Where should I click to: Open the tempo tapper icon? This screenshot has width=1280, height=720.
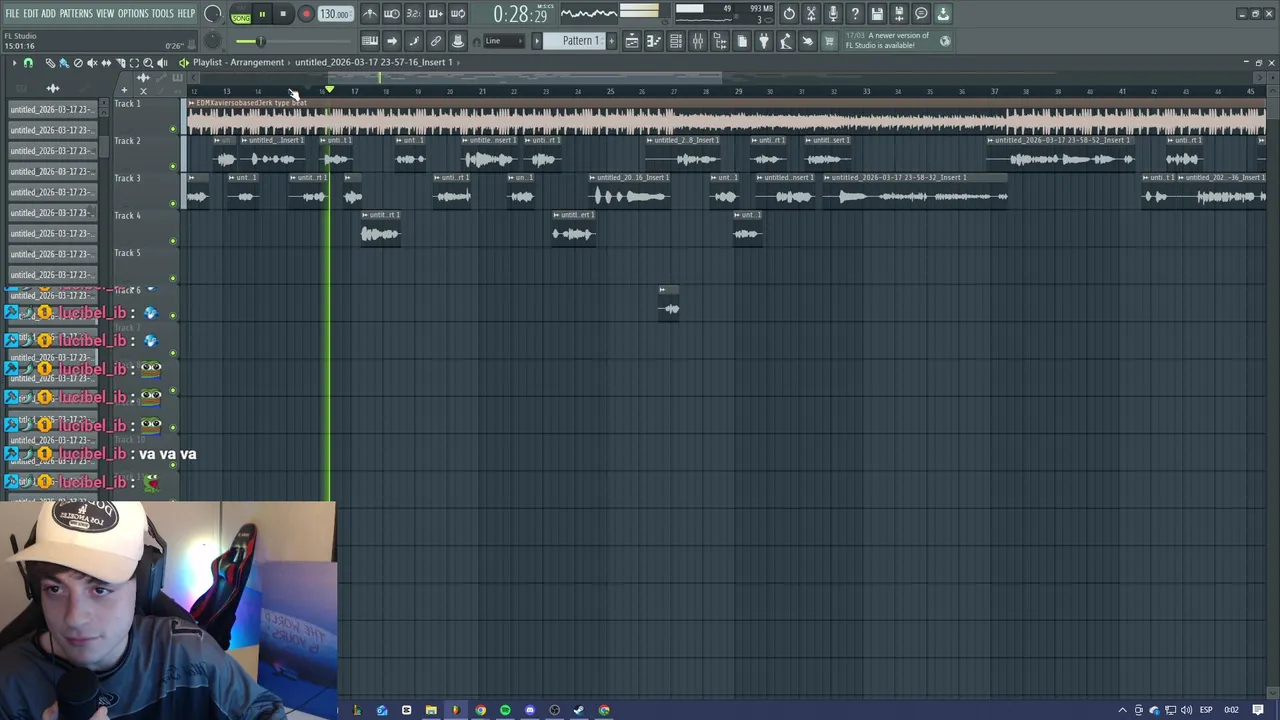[786, 41]
